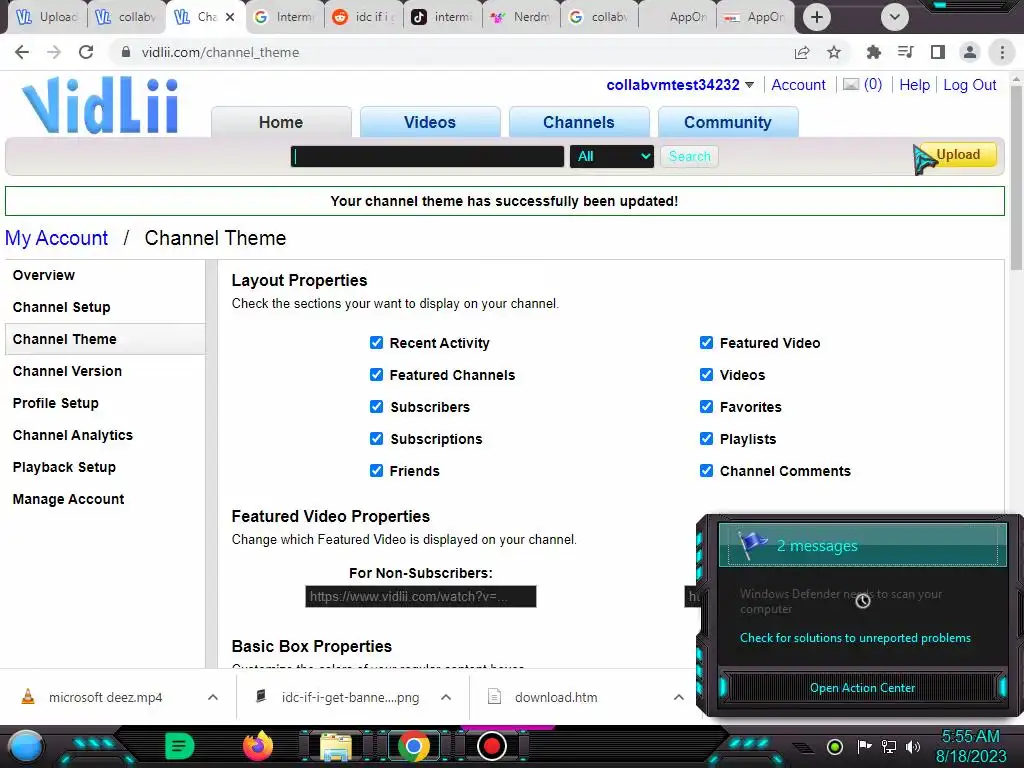1024x768 pixels.
Task: Open Playback Setup in sidebar
Action: point(64,467)
